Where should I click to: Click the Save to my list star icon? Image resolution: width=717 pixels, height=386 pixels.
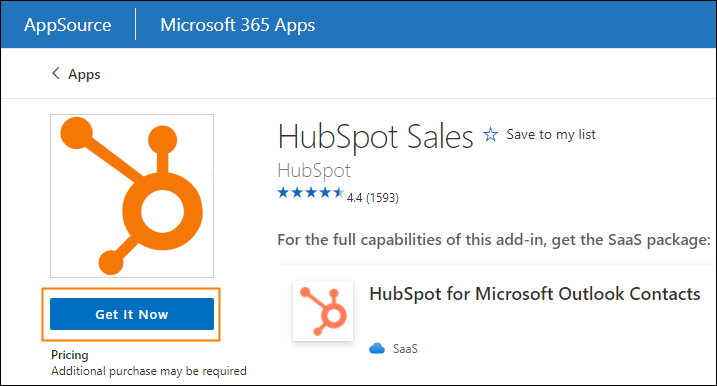491,134
